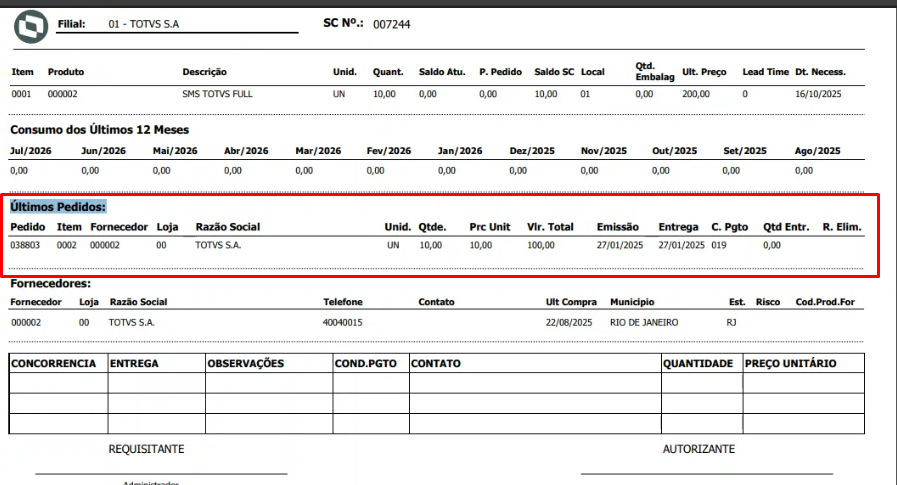
Task: Click the CONCORRENCIA table header
Action: [54, 364]
